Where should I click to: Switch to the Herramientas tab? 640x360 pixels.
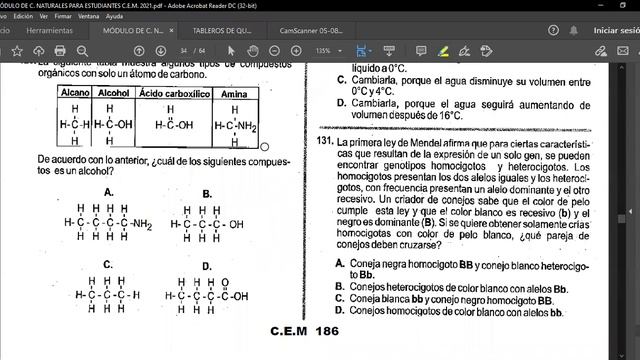[49, 31]
